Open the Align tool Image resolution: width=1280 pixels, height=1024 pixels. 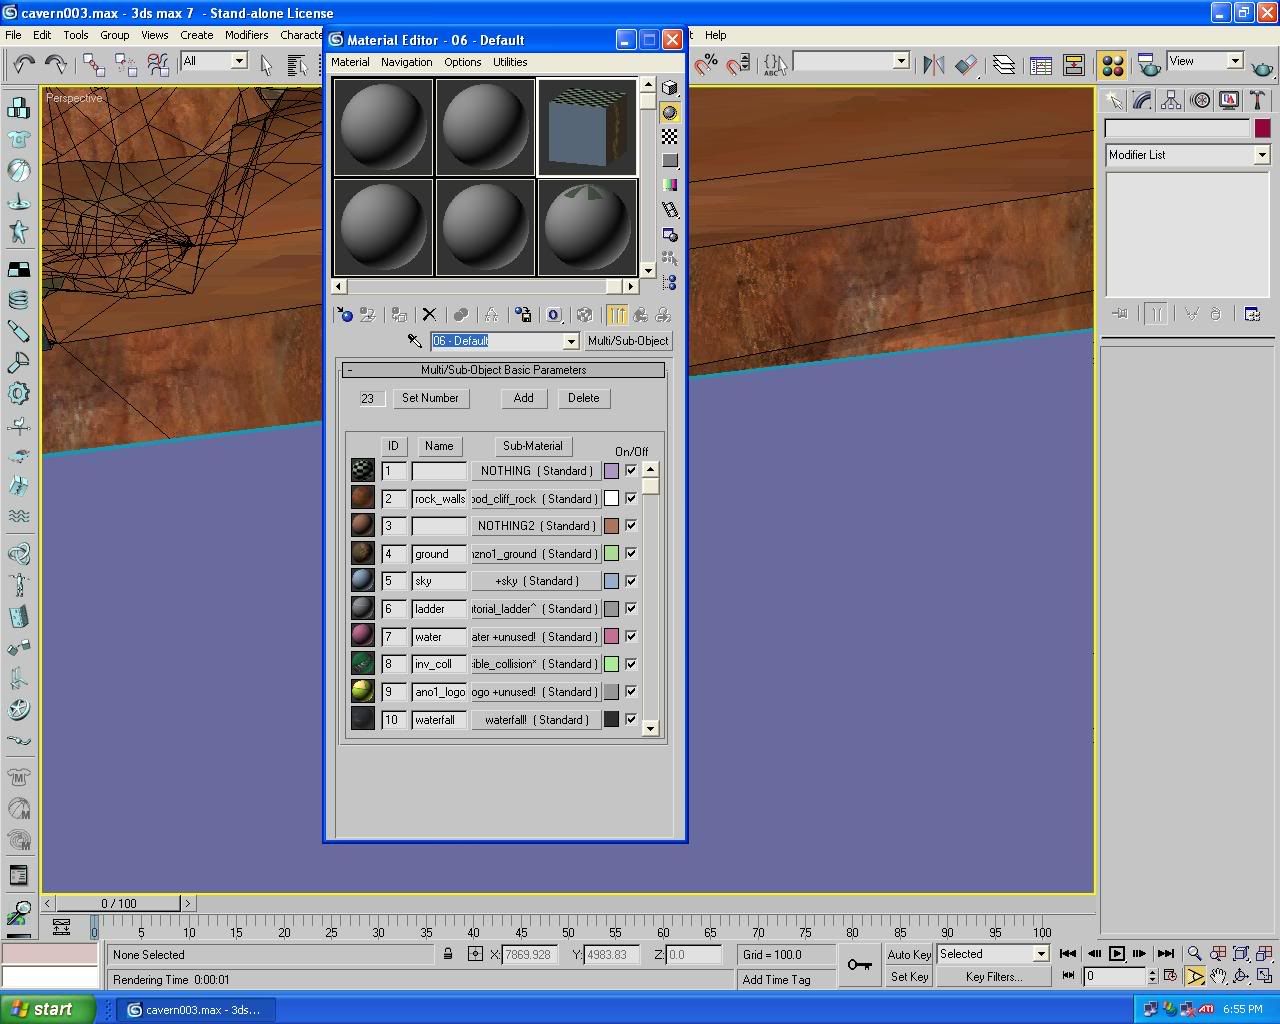(x=965, y=65)
